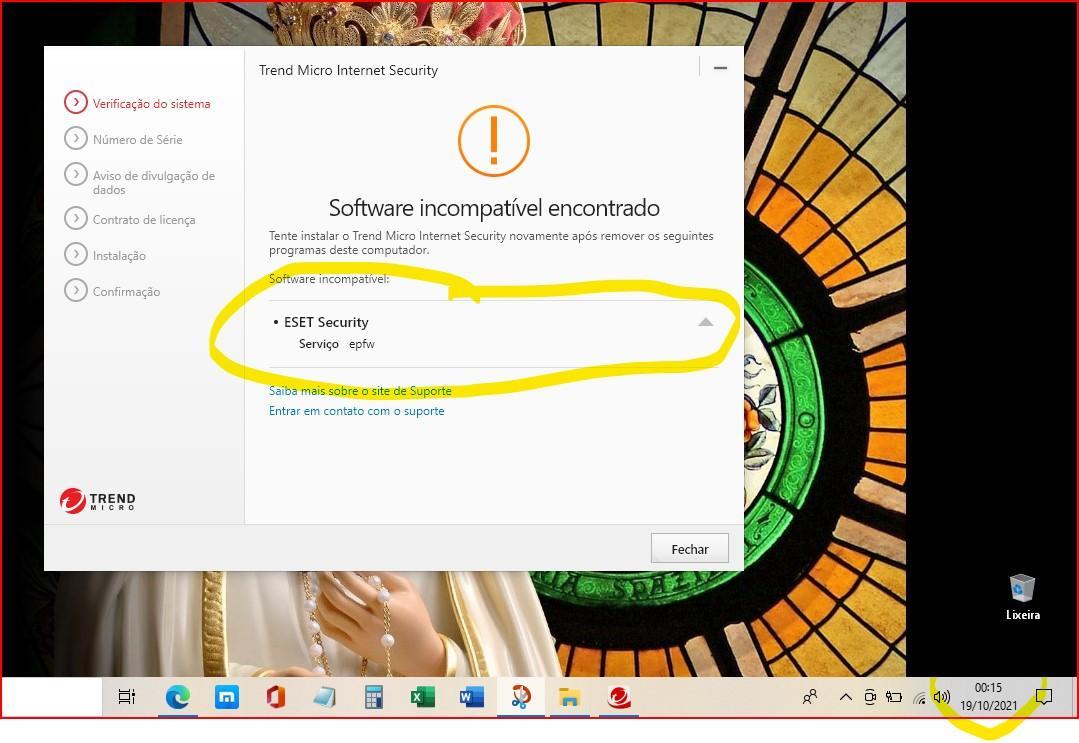
Task: Switch to Trend Micro installer taskbar icon
Action: [619, 697]
